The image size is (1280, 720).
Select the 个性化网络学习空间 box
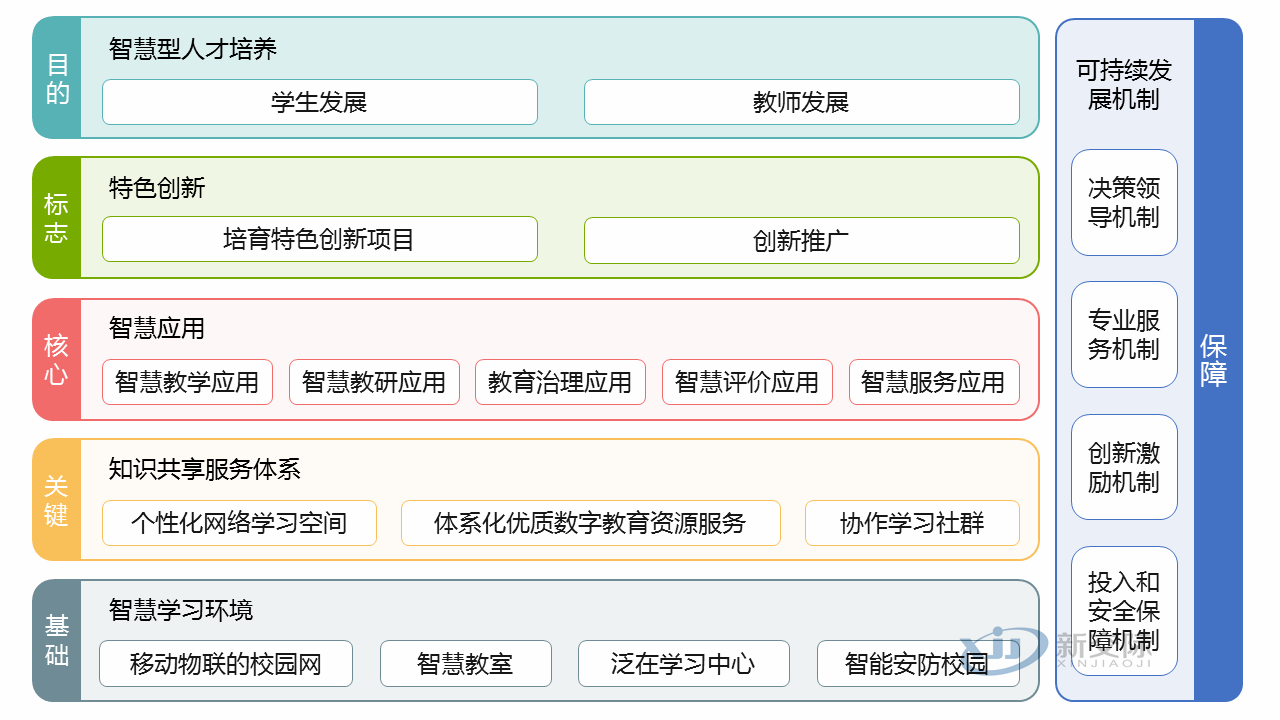239,523
